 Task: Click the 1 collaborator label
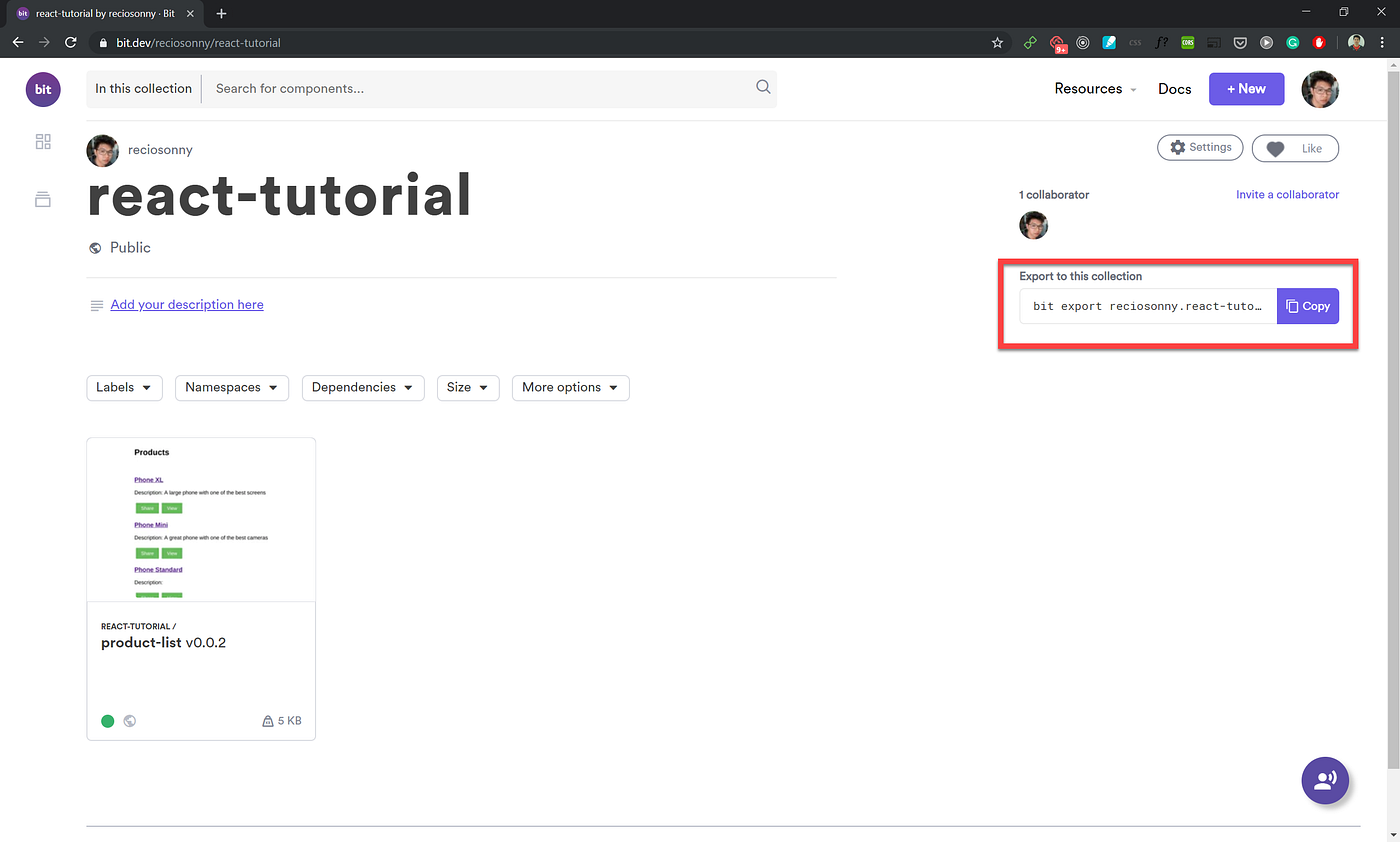(x=1054, y=195)
